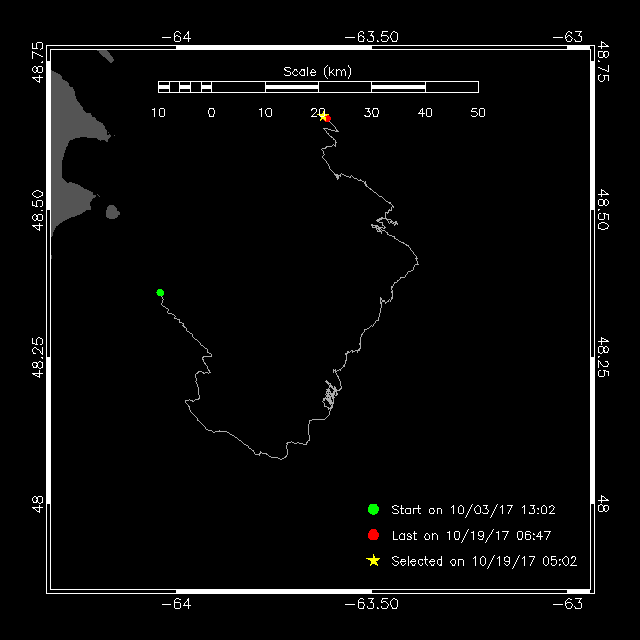
Task: Click the top axis label -63.50
Action: coord(371,37)
